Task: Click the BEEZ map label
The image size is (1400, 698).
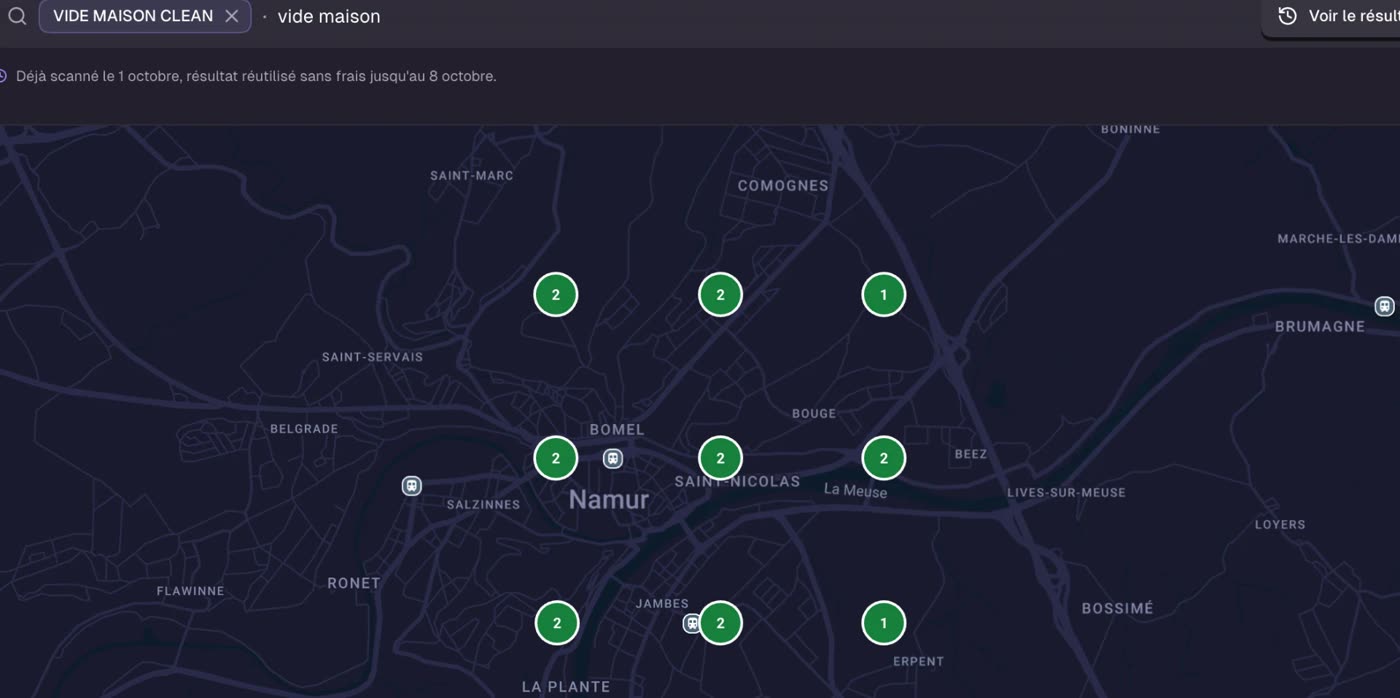Action: tap(971, 454)
